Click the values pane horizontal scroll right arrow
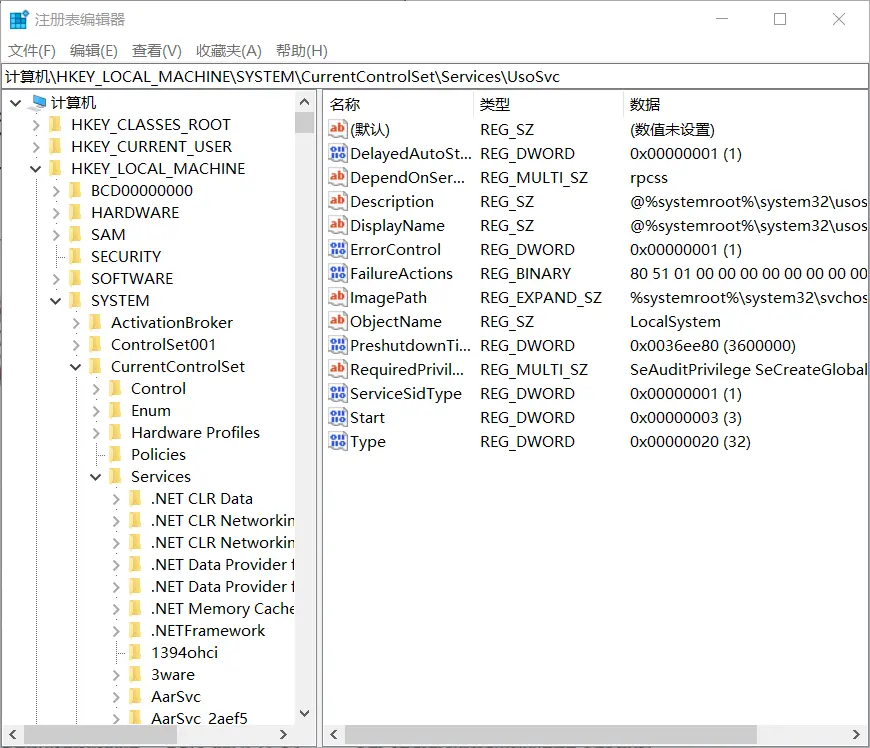870x748 pixels. 856,735
